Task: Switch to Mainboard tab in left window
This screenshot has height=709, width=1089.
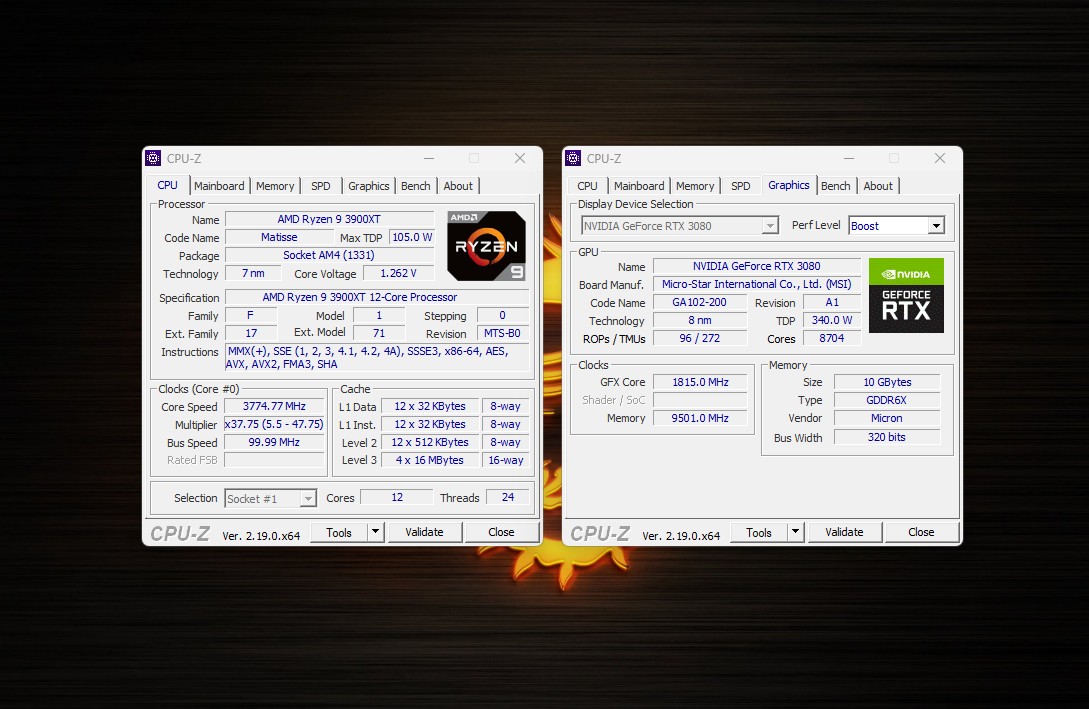Action: pyautogui.click(x=219, y=186)
